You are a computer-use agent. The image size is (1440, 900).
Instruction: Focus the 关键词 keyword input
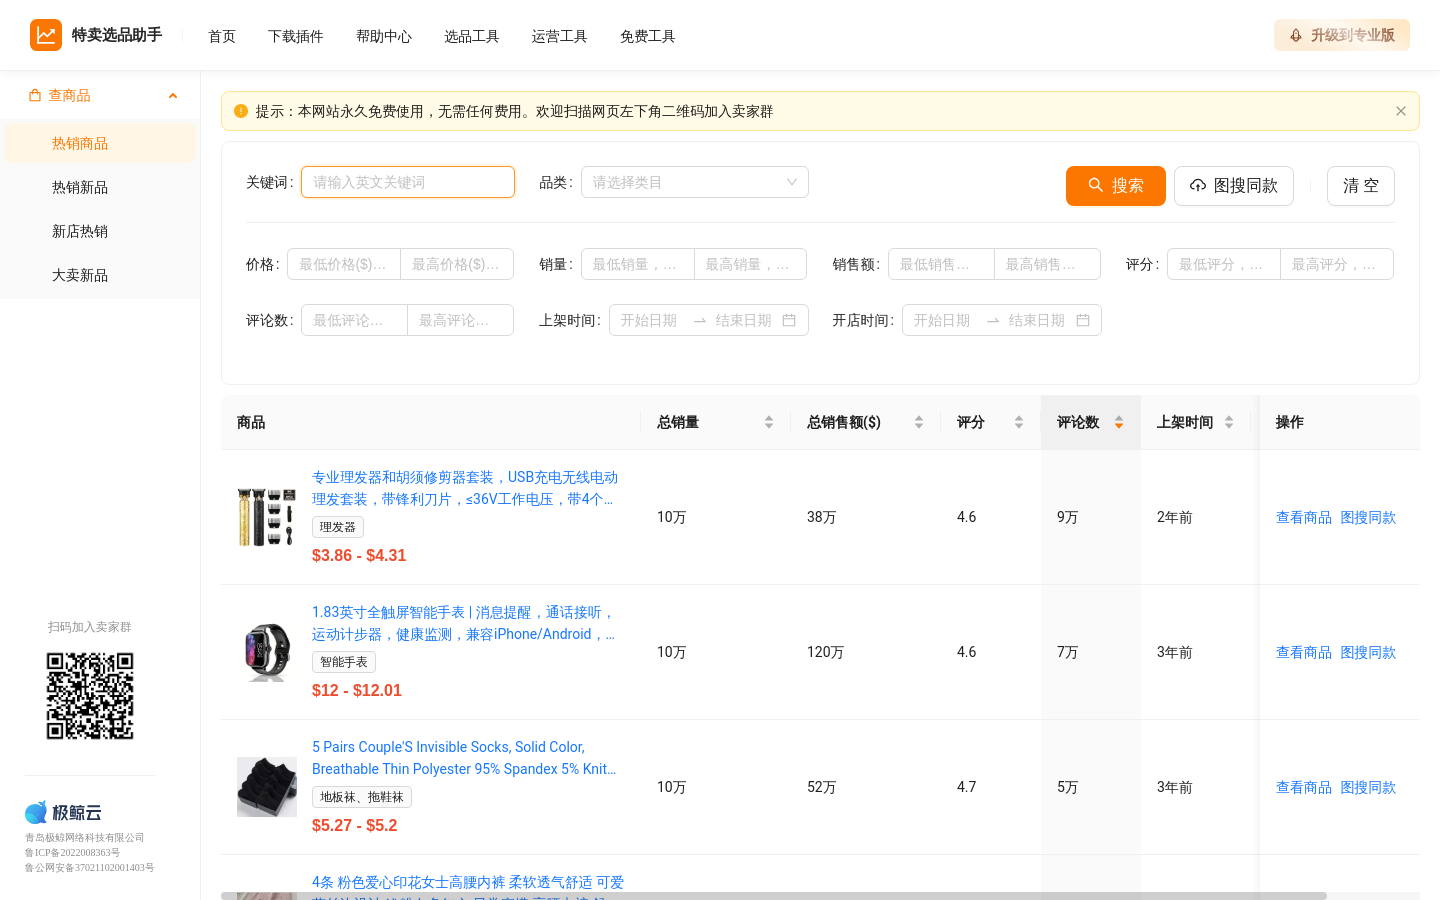[408, 182]
